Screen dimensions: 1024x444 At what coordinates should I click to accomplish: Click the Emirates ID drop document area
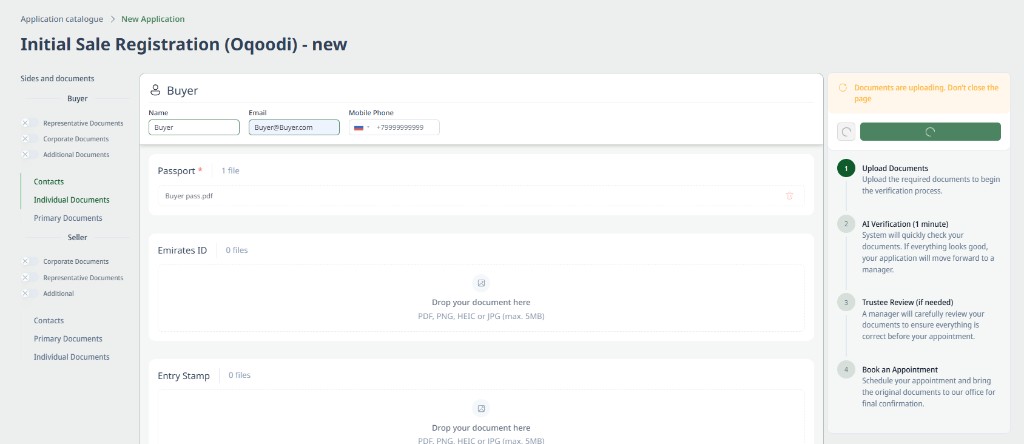coord(481,298)
